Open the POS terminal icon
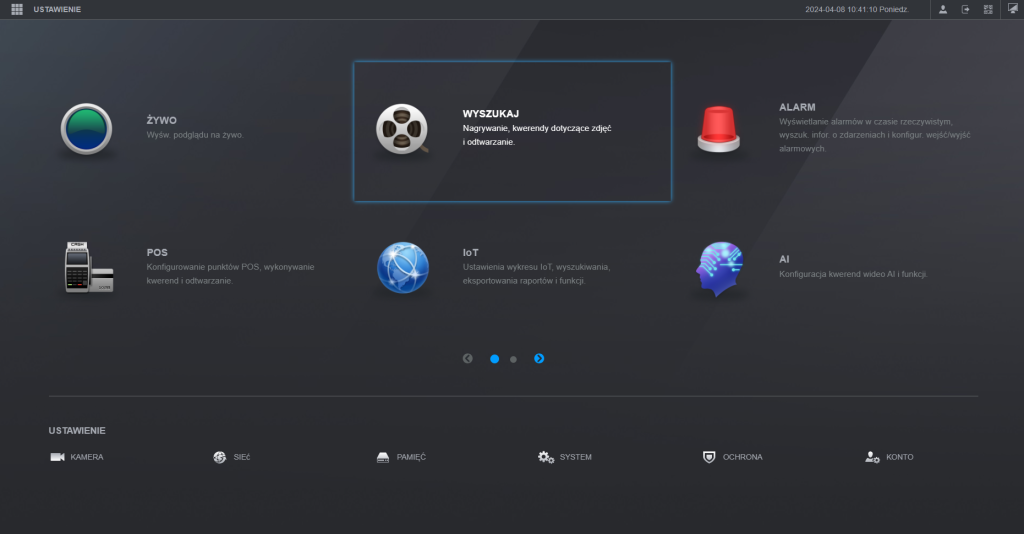 point(88,268)
